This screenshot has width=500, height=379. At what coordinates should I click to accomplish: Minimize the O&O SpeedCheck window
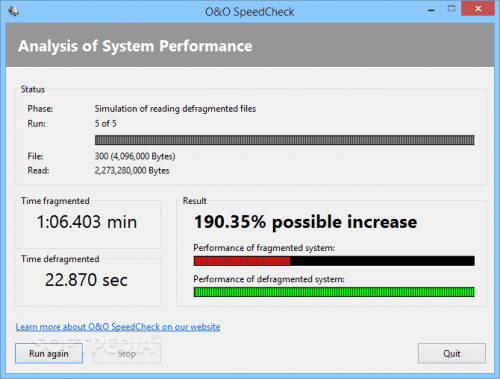click(431, 10)
